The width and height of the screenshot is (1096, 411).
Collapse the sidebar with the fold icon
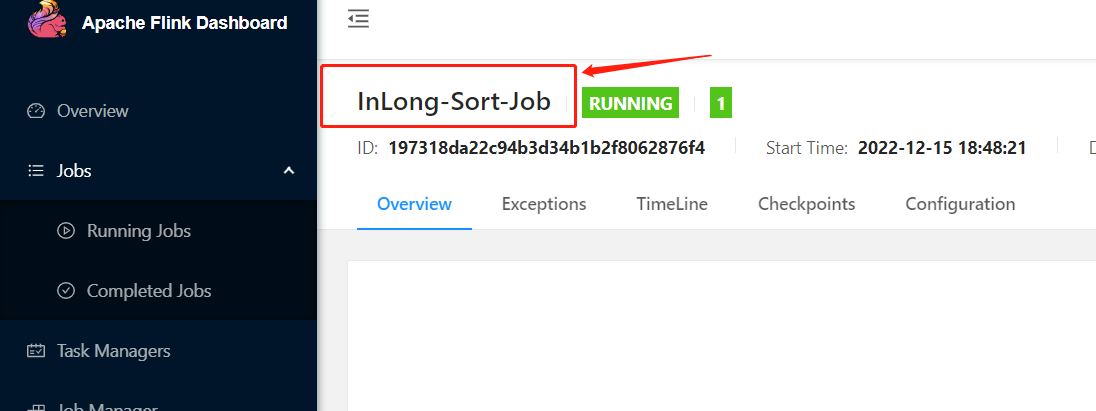point(359,19)
